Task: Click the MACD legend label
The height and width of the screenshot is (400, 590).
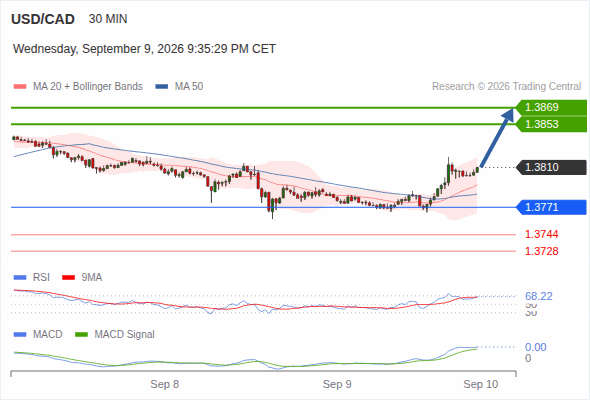Action: pyautogui.click(x=48, y=335)
